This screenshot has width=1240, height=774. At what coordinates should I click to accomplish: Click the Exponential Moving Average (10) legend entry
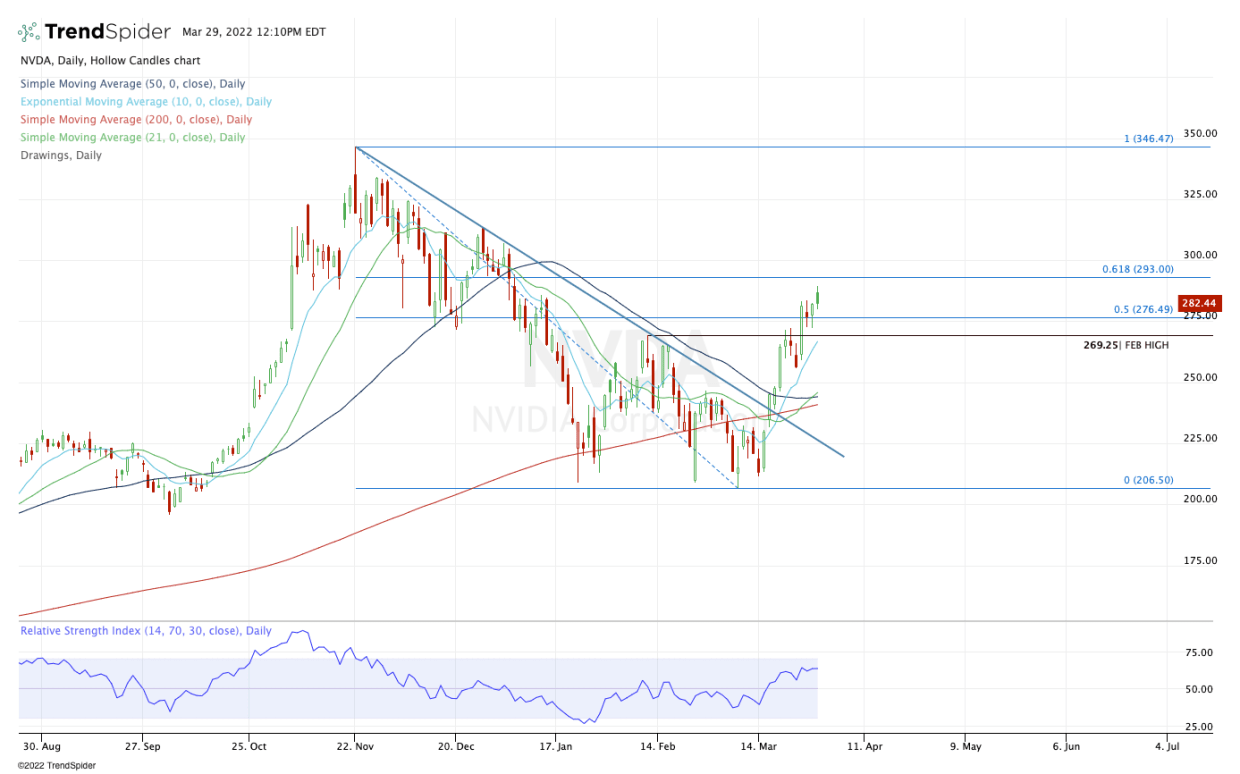145,102
